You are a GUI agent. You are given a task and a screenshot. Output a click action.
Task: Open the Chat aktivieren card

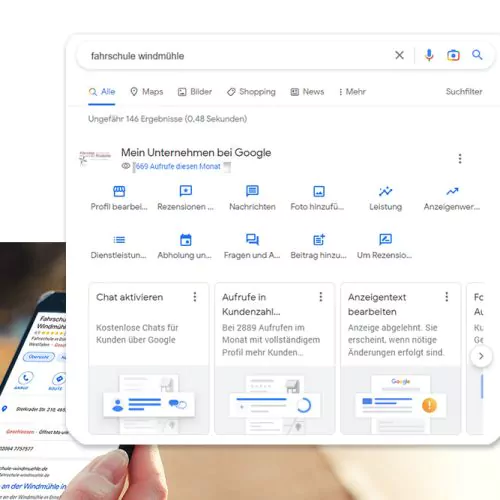pyautogui.click(x=149, y=359)
